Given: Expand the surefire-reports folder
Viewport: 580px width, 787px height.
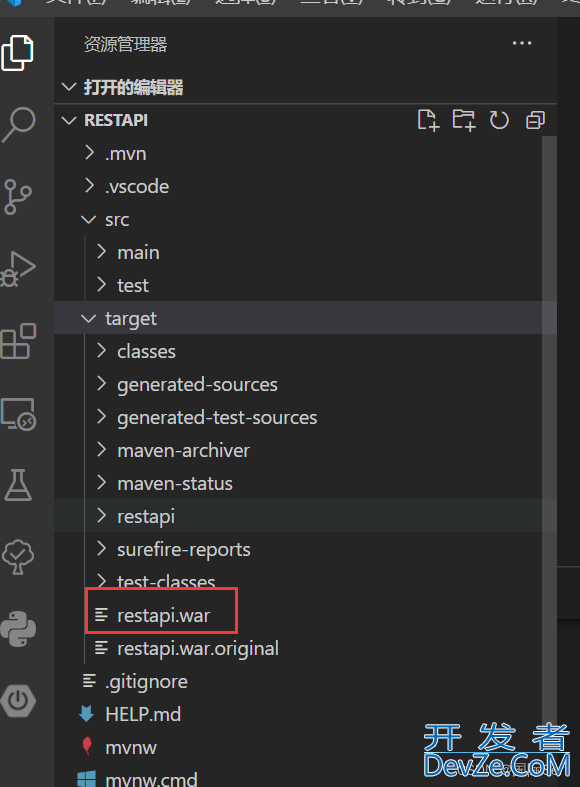Looking at the screenshot, I should [101, 549].
